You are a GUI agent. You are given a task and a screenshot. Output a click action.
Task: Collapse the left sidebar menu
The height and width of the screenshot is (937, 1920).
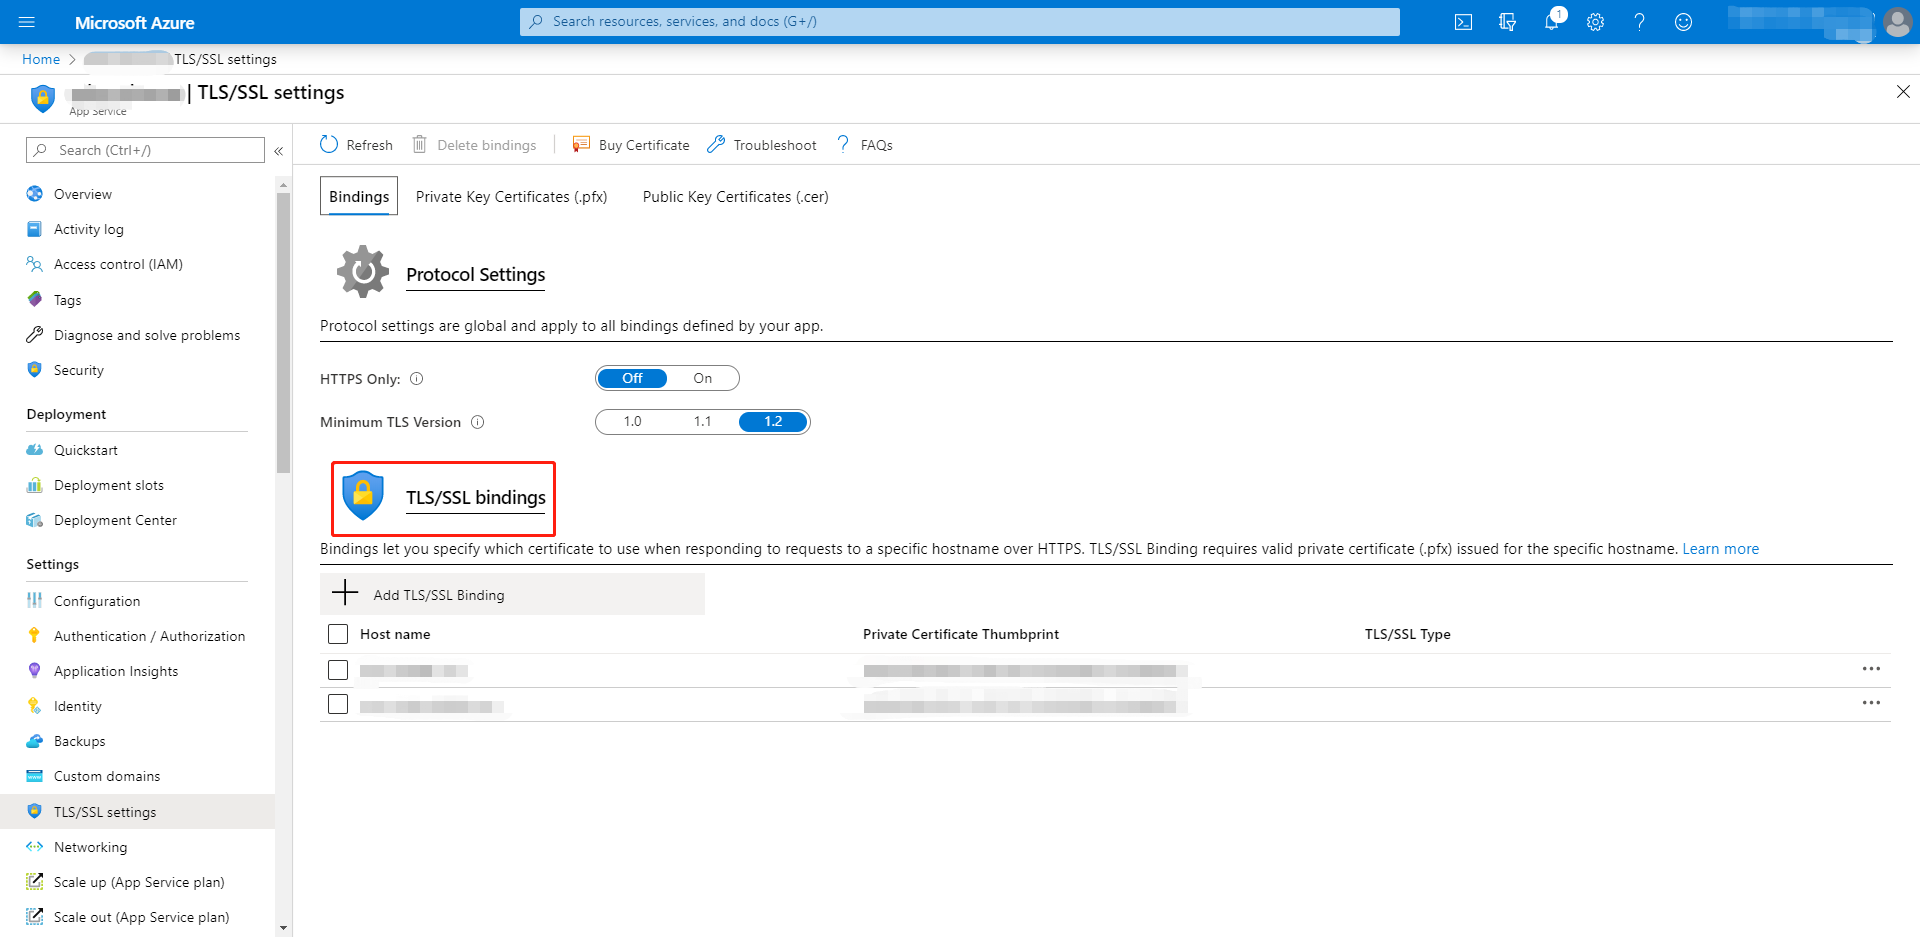279,151
